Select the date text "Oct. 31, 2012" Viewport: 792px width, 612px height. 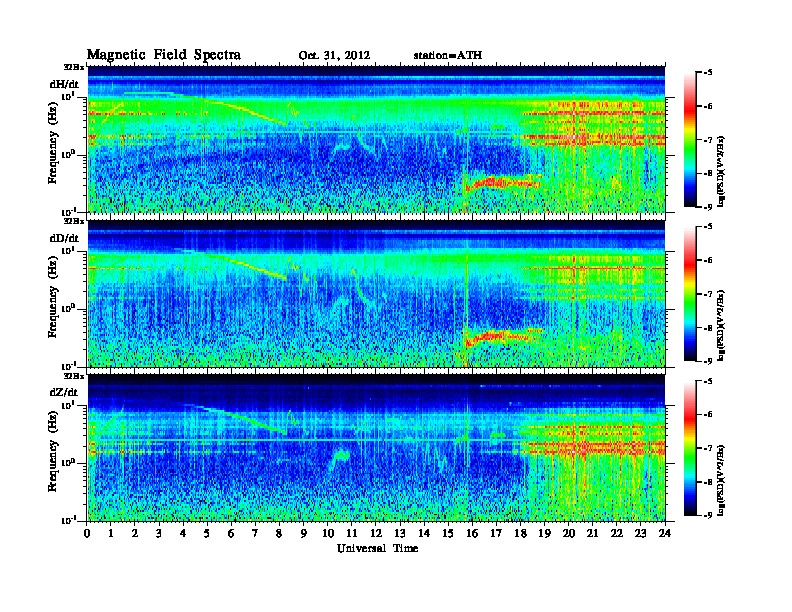[334, 55]
